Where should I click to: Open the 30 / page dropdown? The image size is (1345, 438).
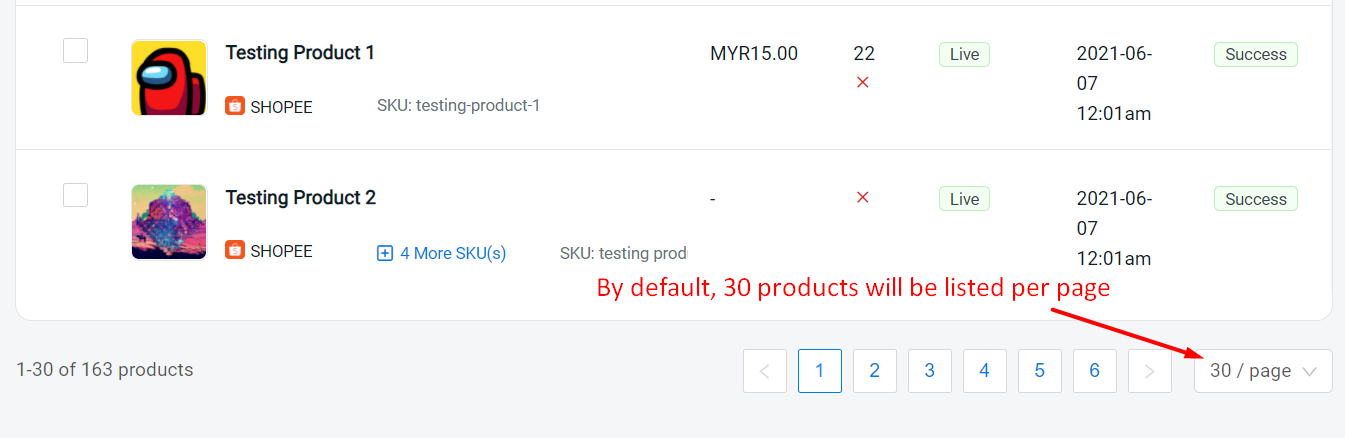1263,371
